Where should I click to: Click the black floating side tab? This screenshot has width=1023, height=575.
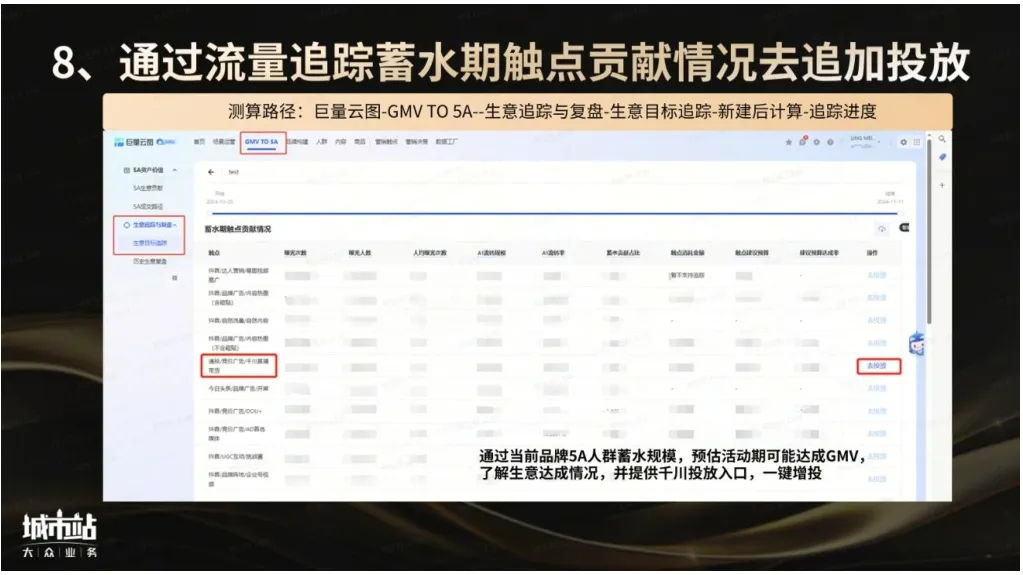coord(904,228)
